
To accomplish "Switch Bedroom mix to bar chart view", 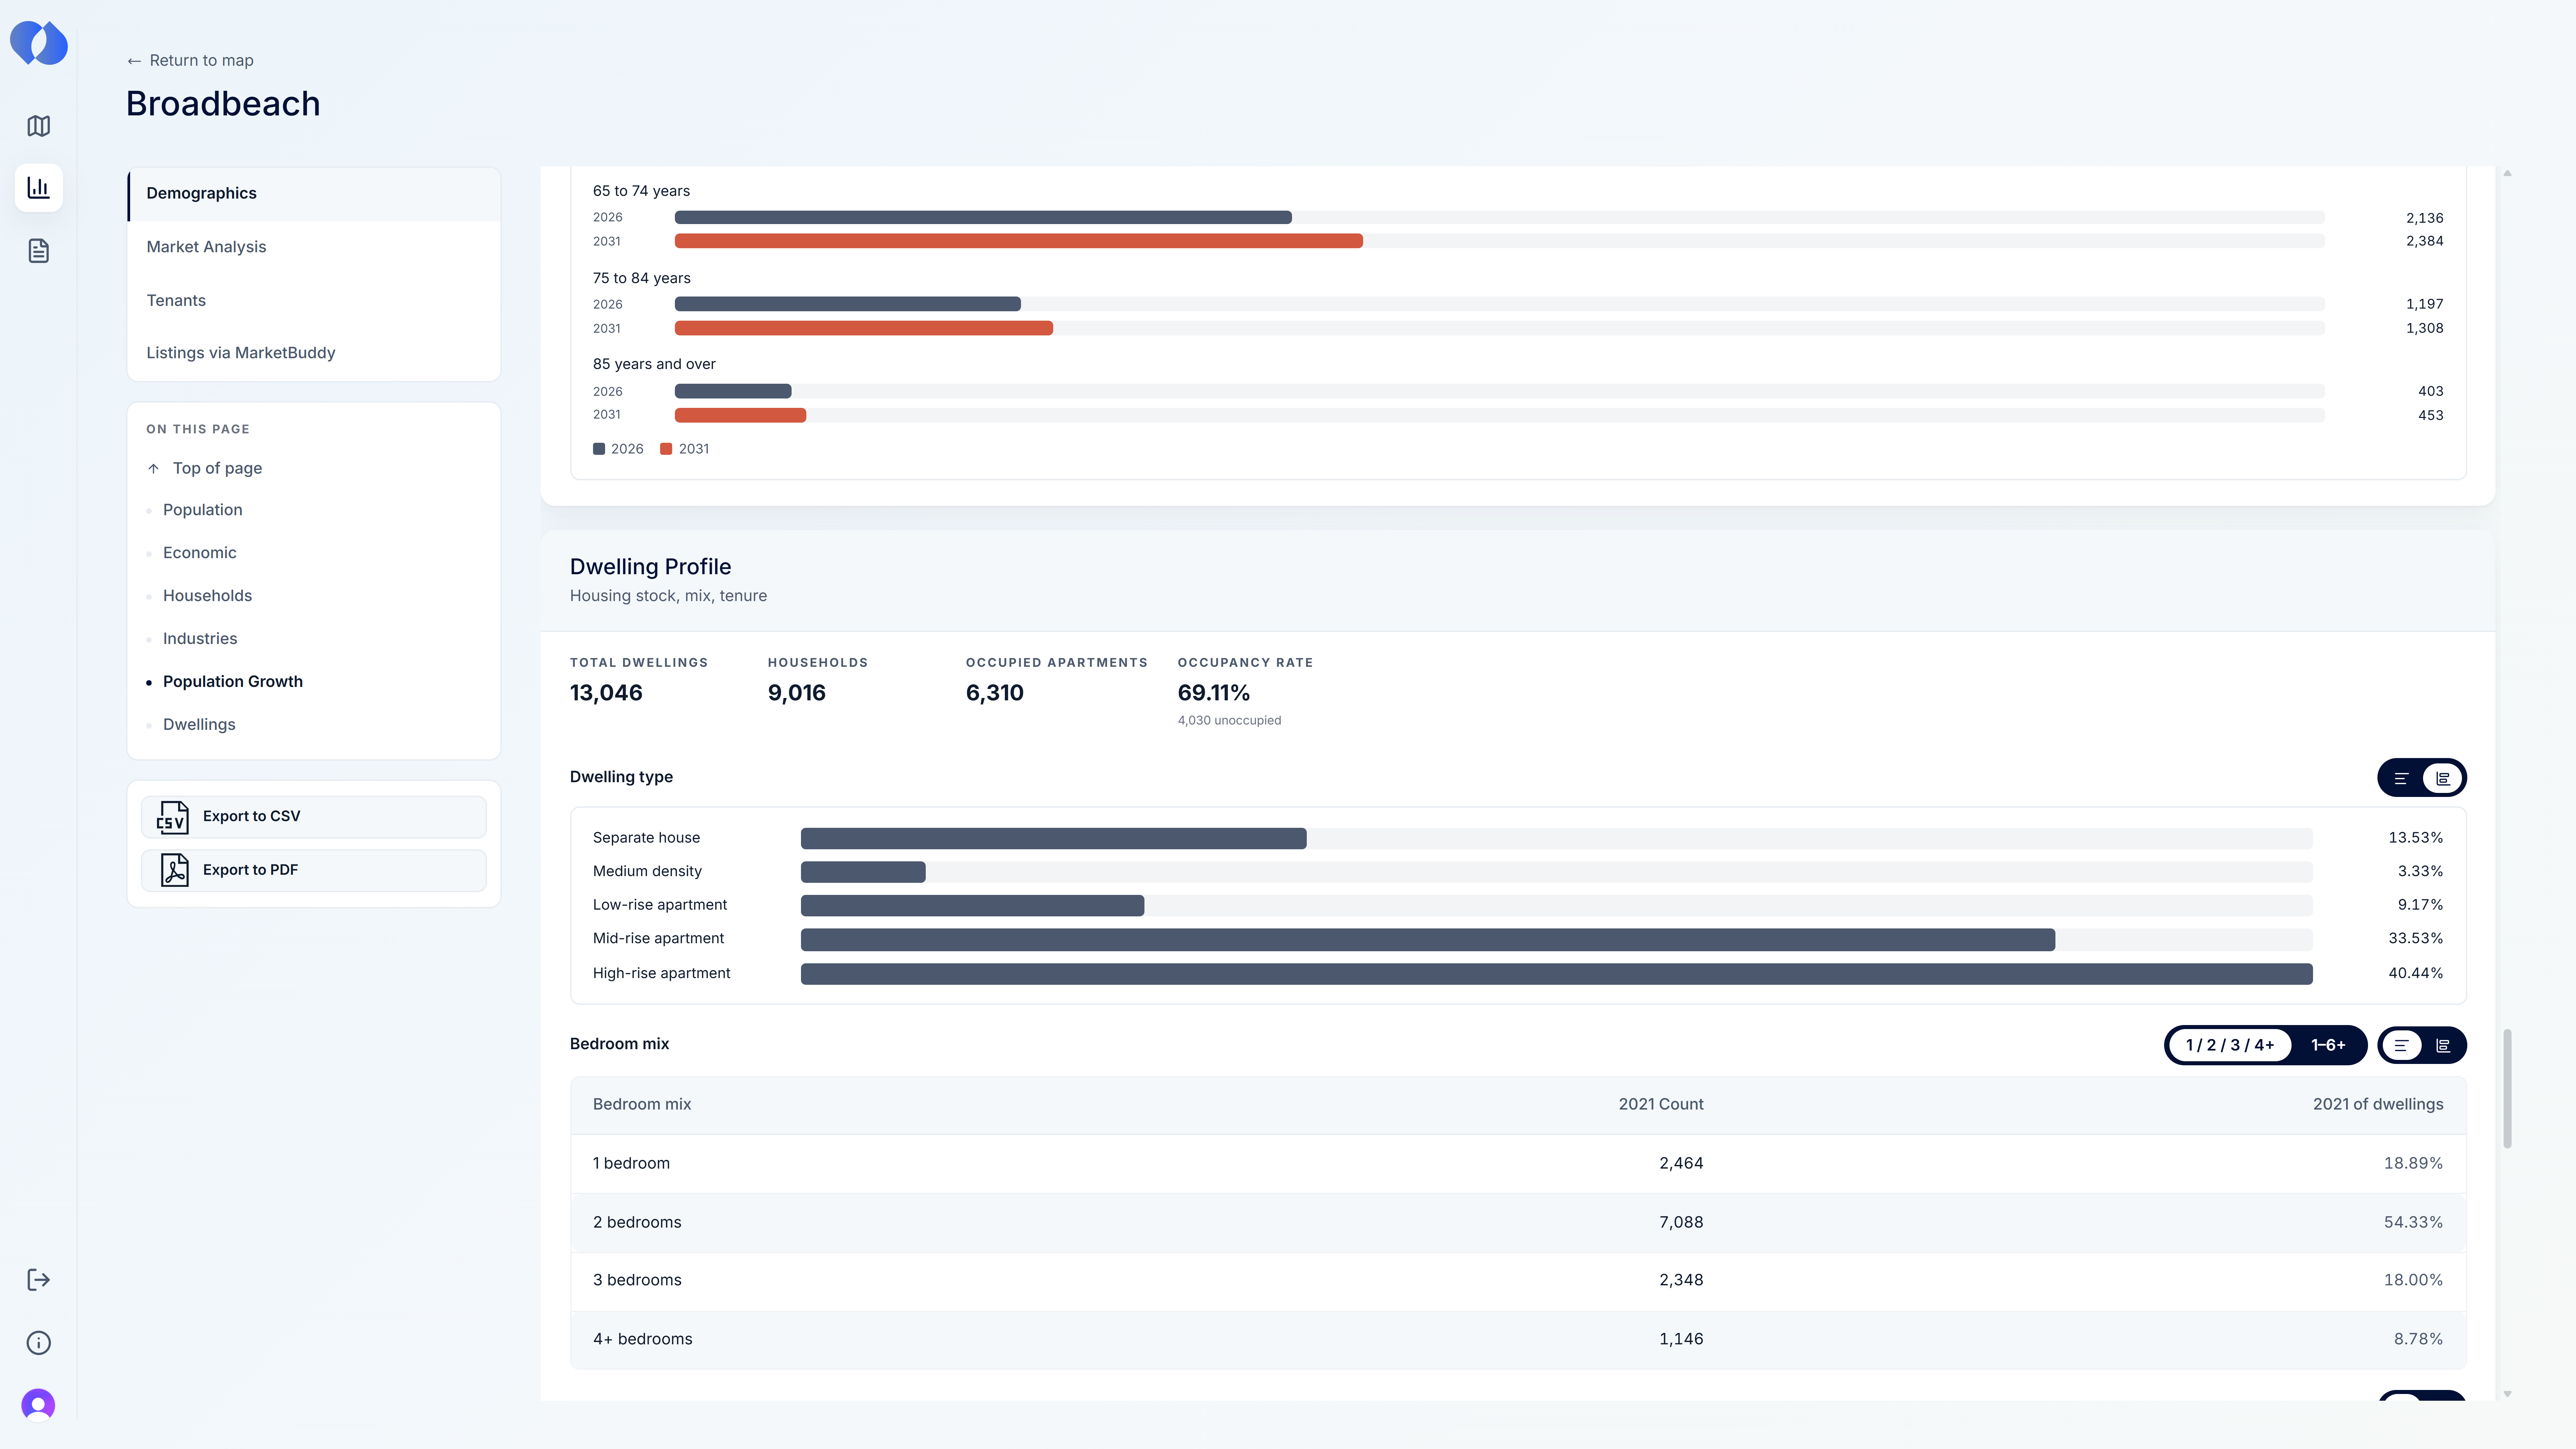I will pos(2443,1045).
